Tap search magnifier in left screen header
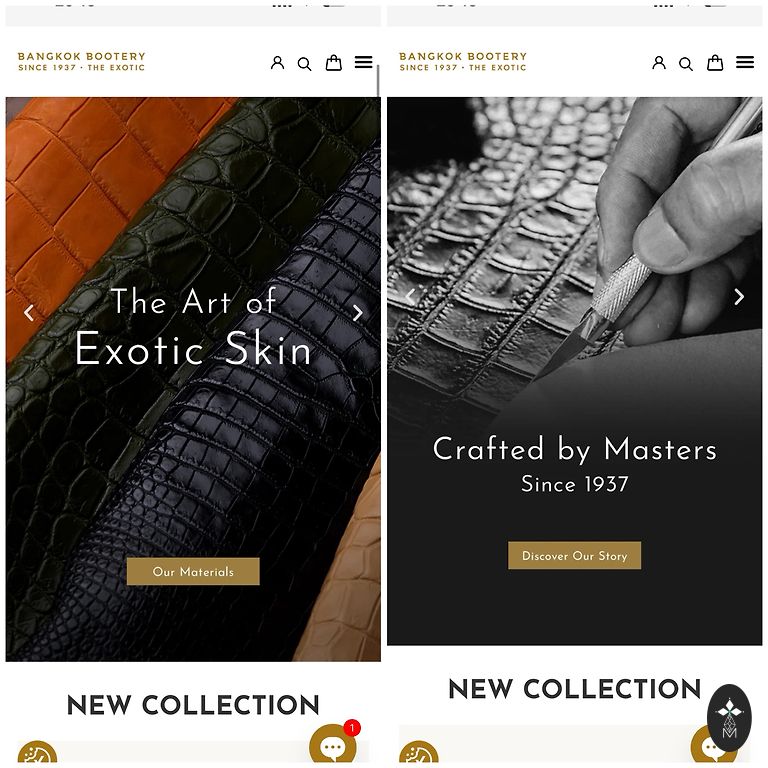Screen dimensions: 768x768 (305, 64)
